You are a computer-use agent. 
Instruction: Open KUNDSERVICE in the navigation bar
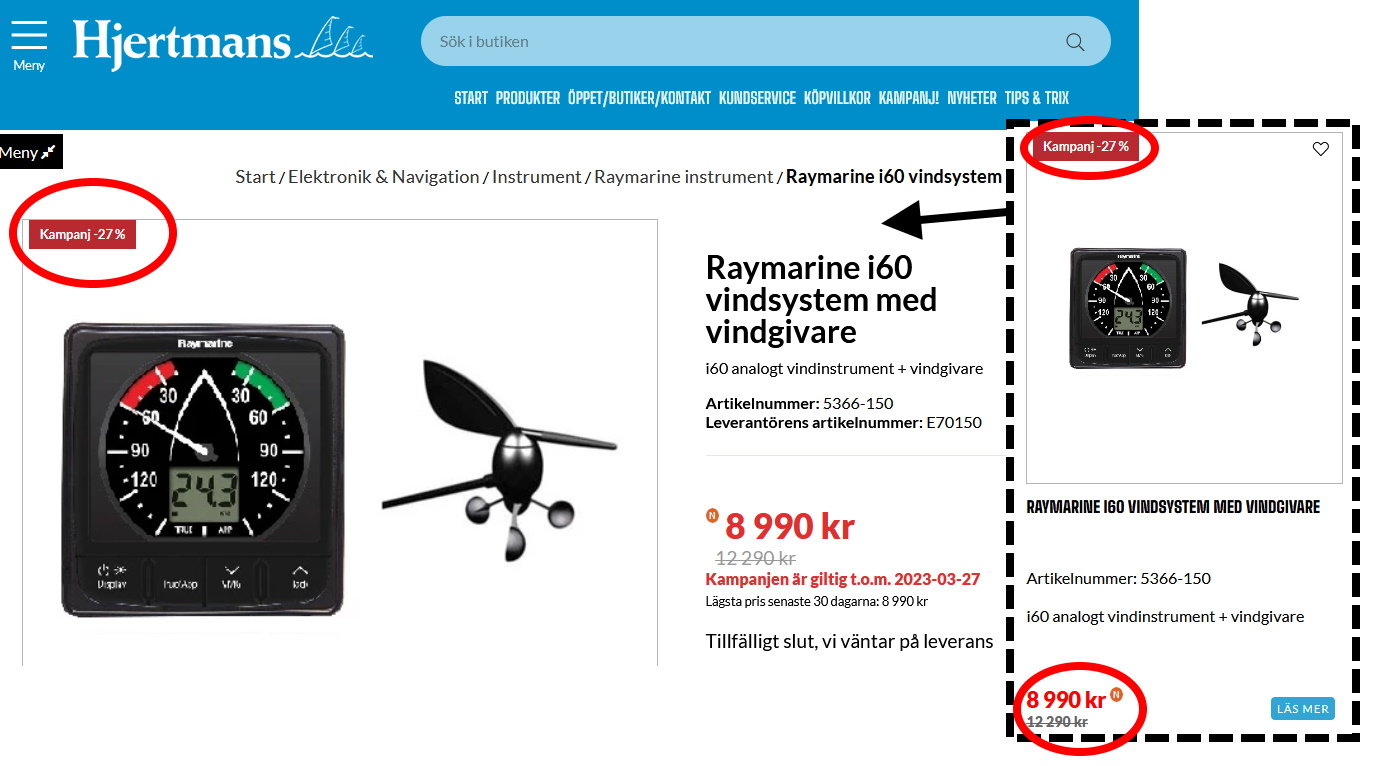click(x=757, y=98)
